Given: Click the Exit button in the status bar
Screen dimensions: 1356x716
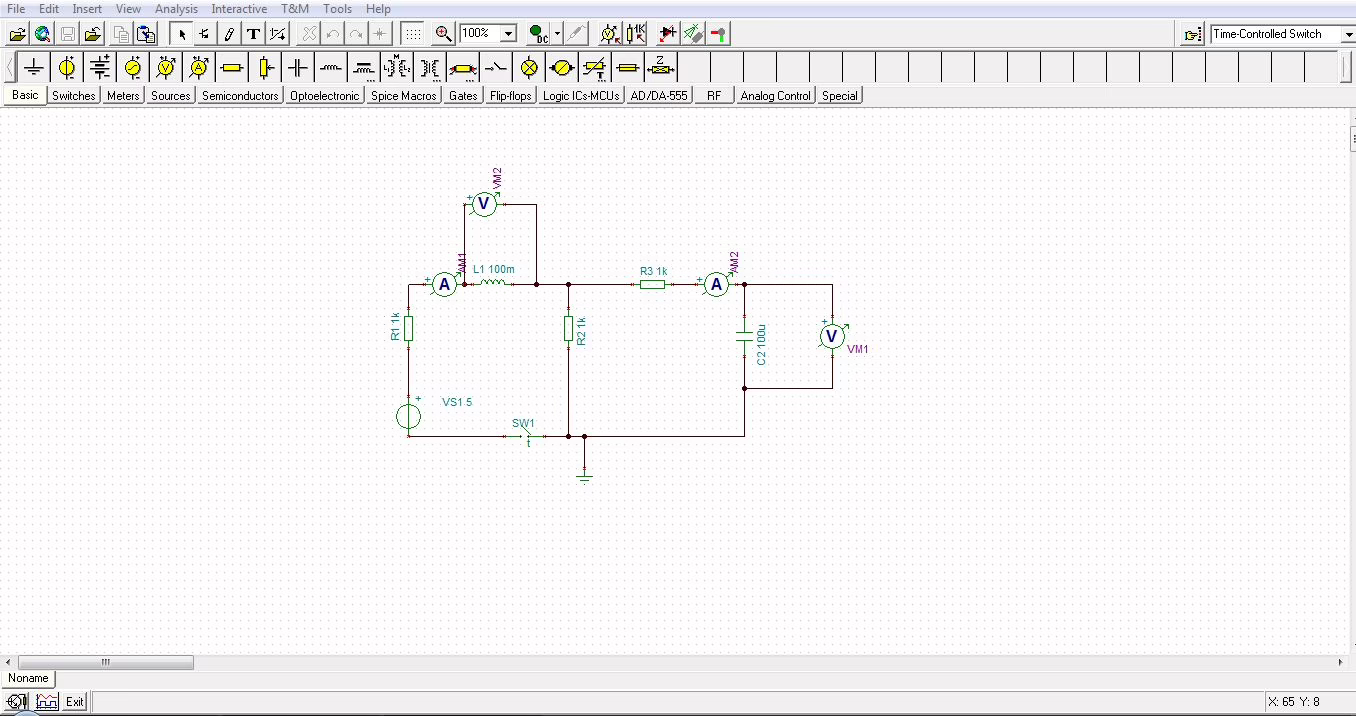Looking at the screenshot, I should click(75, 702).
